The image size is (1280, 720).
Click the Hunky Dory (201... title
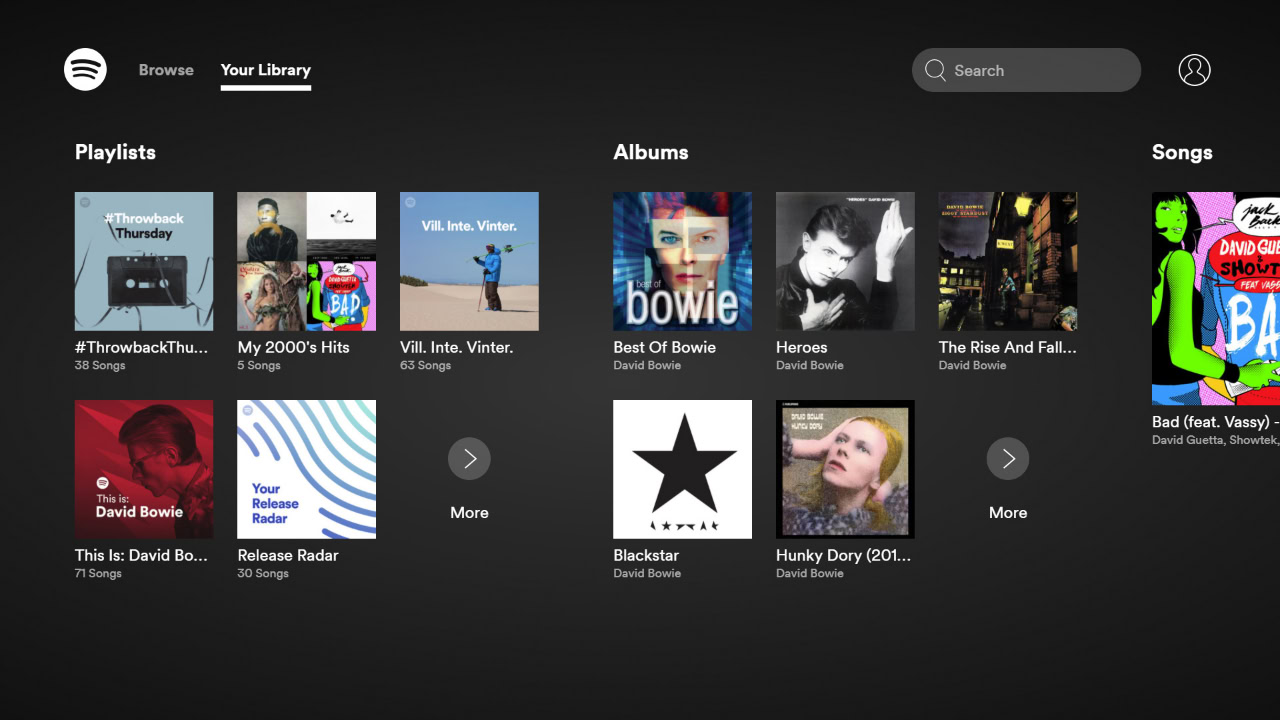pyautogui.click(x=844, y=556)
